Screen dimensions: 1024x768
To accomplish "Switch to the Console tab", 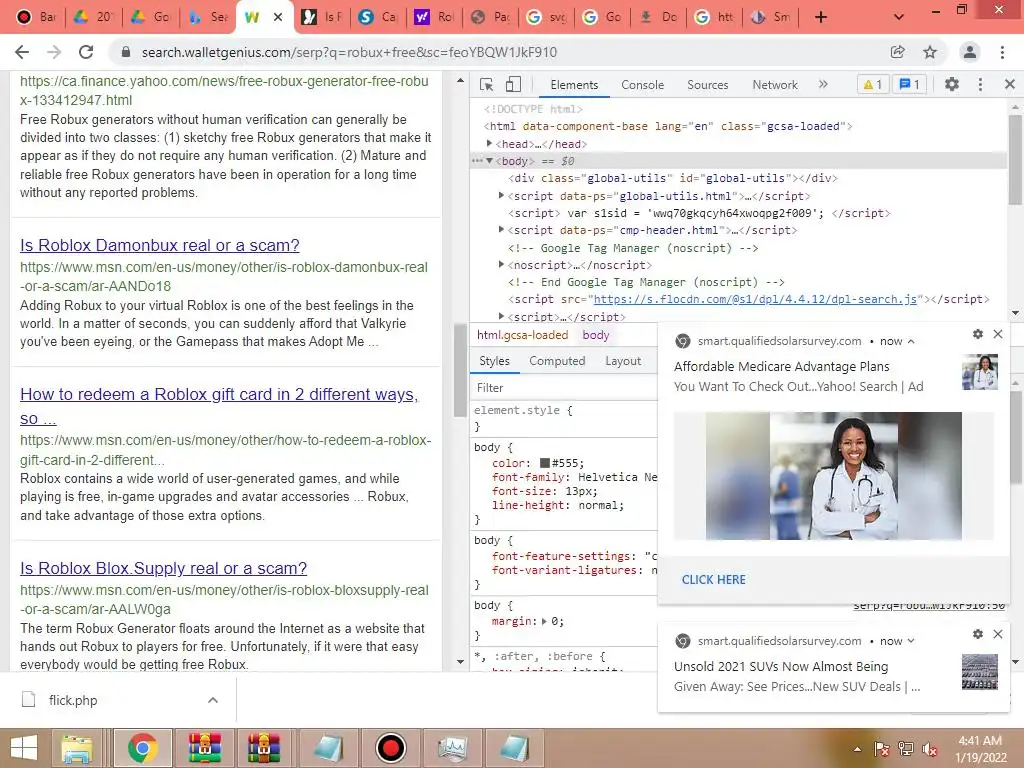I will point(643,85).
